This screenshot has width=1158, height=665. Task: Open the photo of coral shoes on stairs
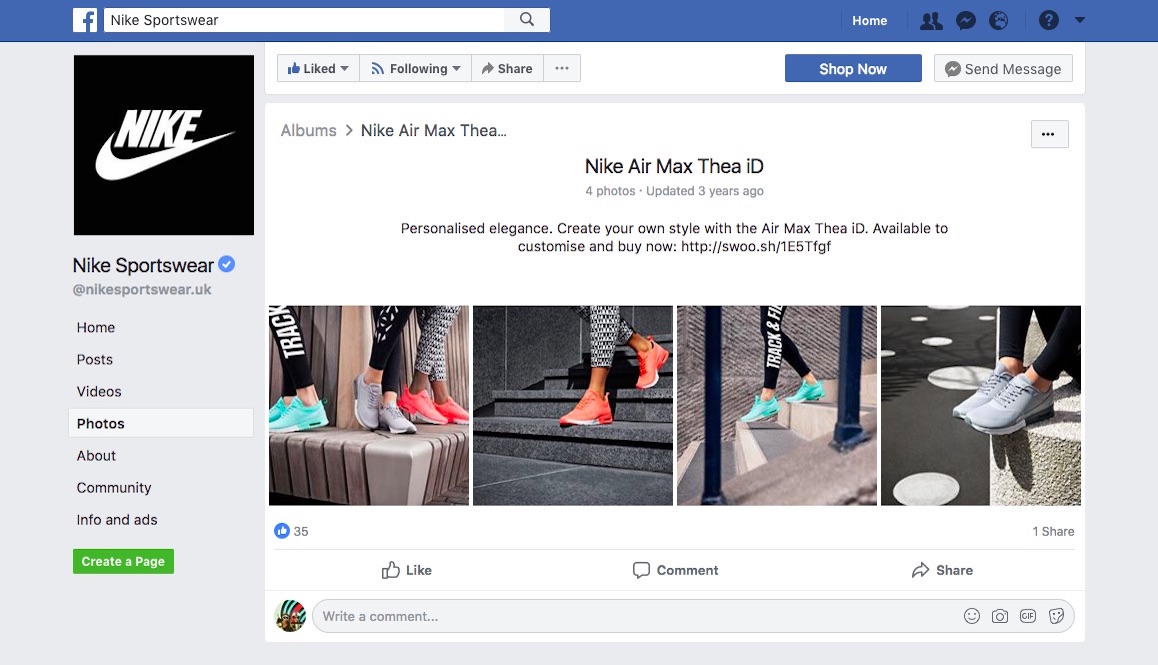573,406
